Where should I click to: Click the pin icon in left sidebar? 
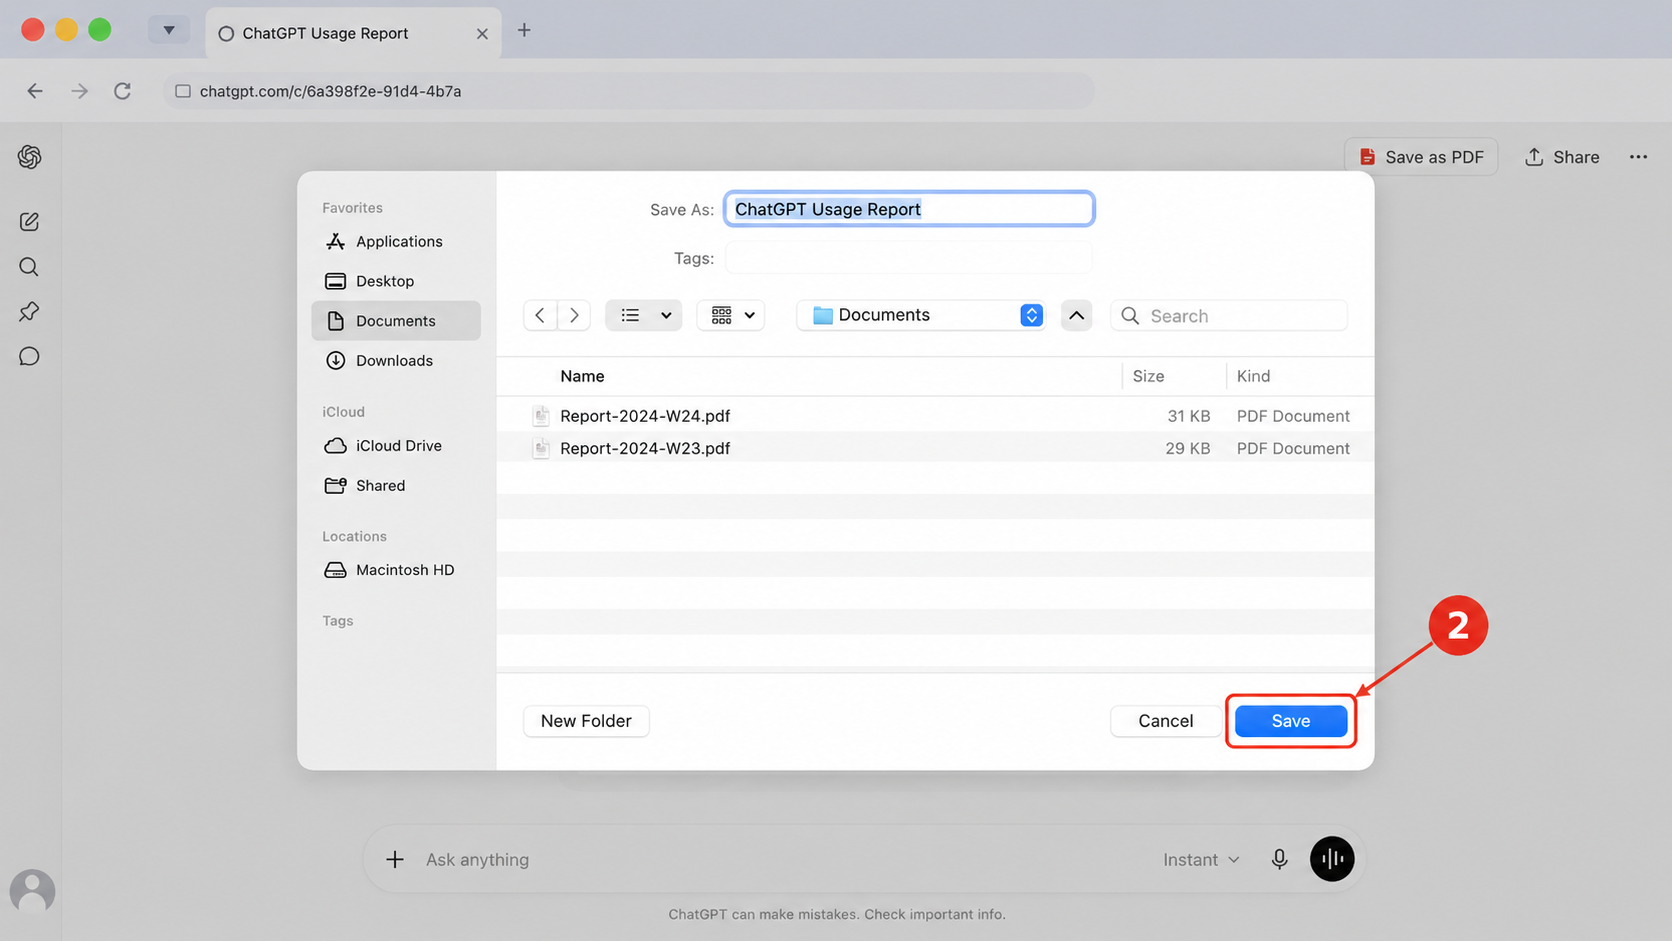(x=29, y=312)
